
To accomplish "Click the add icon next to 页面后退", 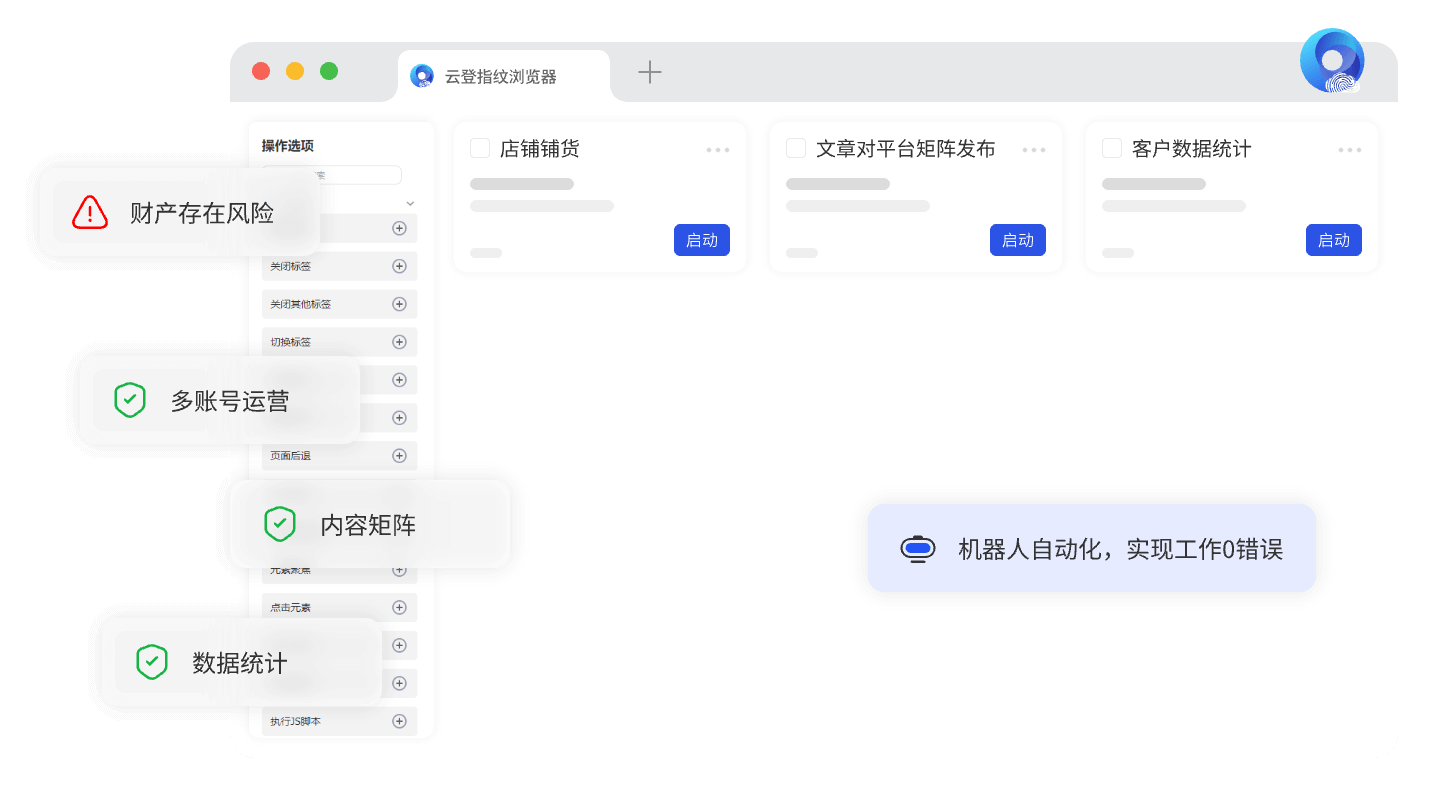I will click(398, 455).
